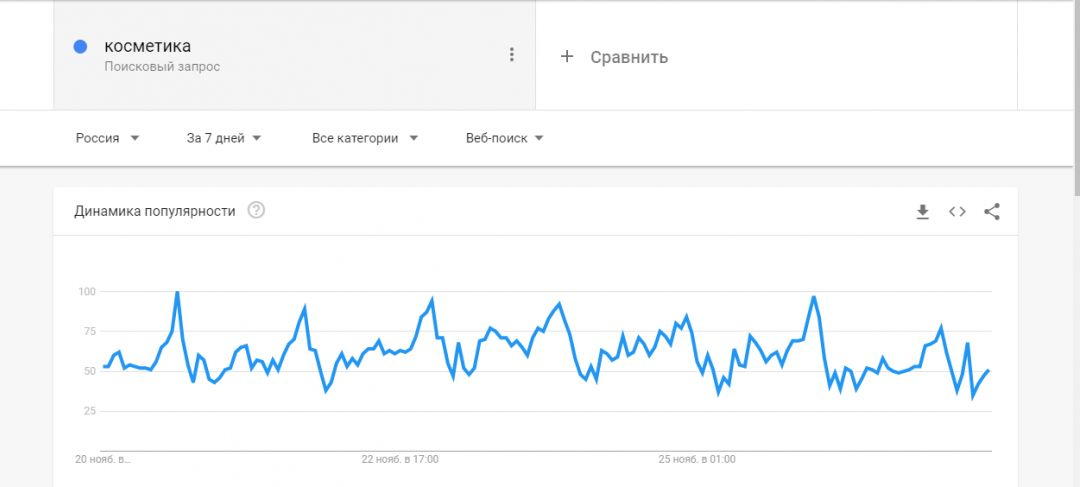1080x487 pixels.
Task: Click the Сравнить button
Action: coord(628,57)
